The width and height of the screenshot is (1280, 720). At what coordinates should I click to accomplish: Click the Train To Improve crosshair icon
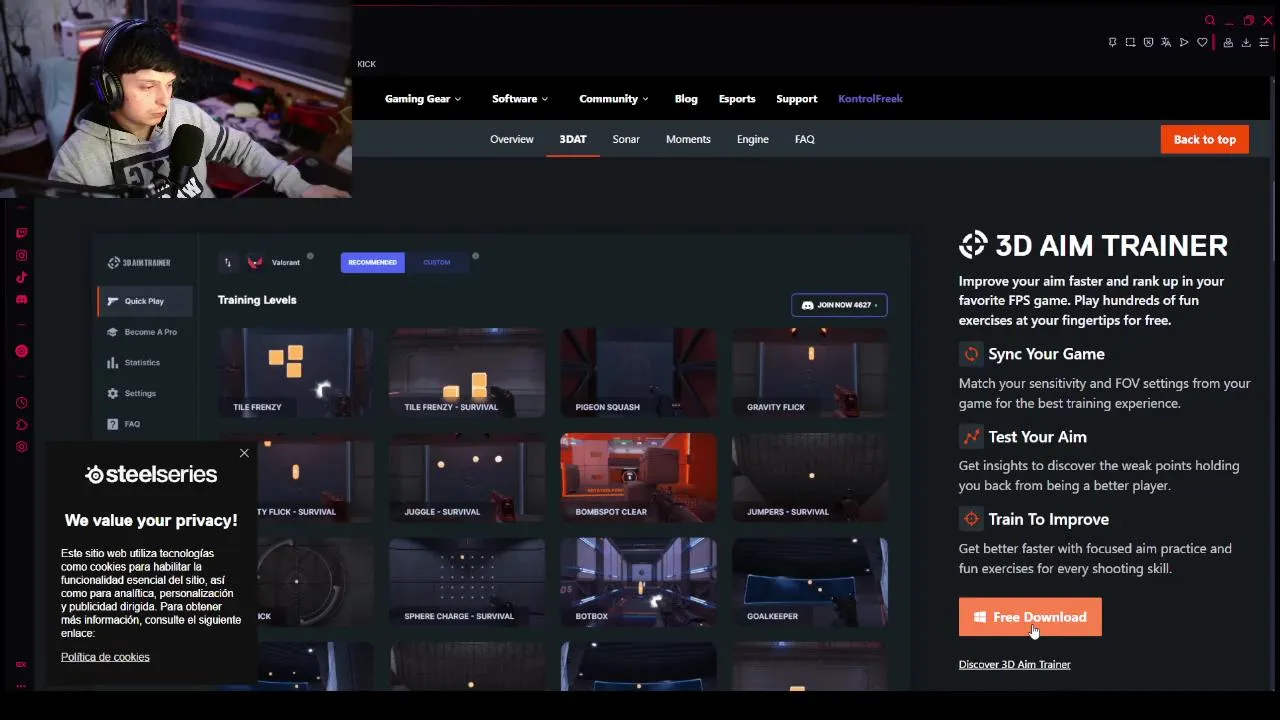click(971, 519)
